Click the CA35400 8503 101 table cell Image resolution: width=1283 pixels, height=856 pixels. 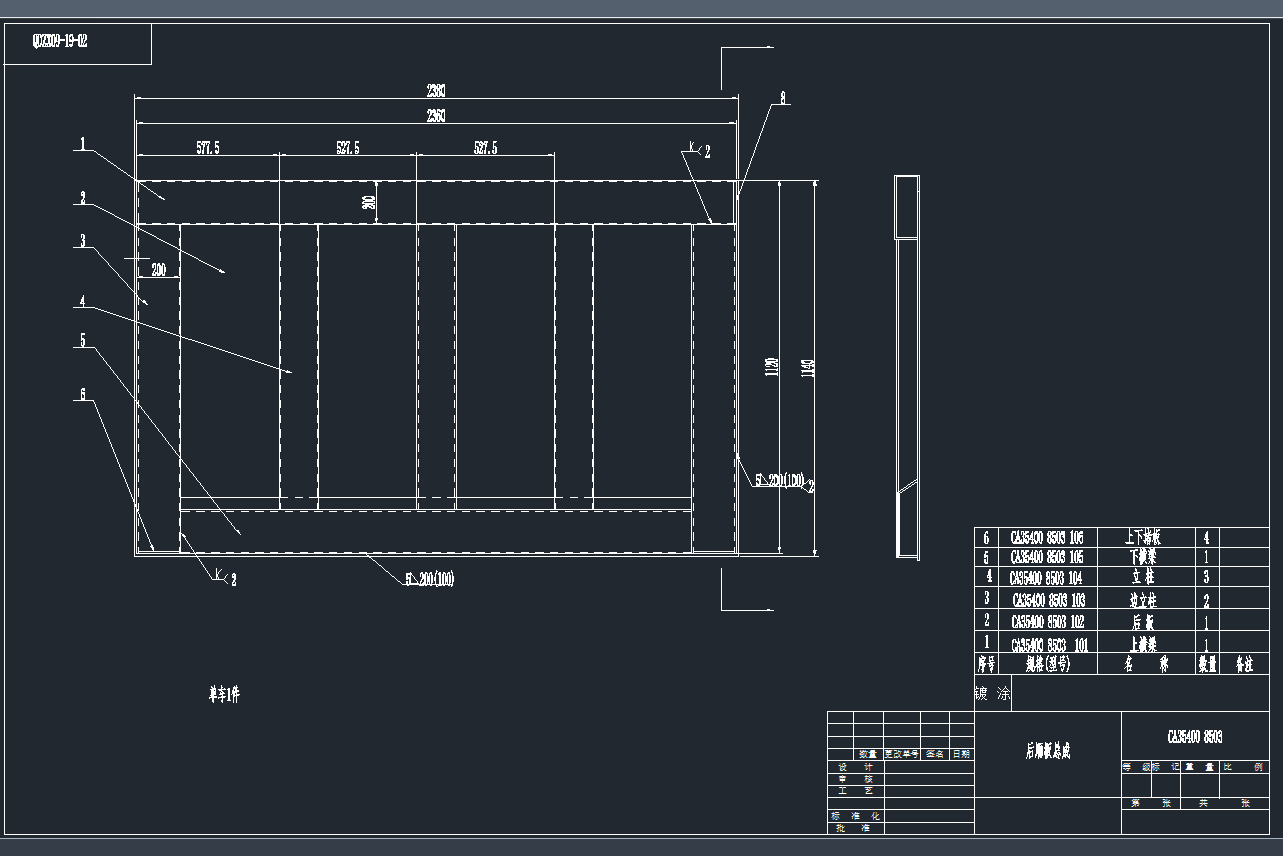pyautogui.click(x=1046, y=645)
